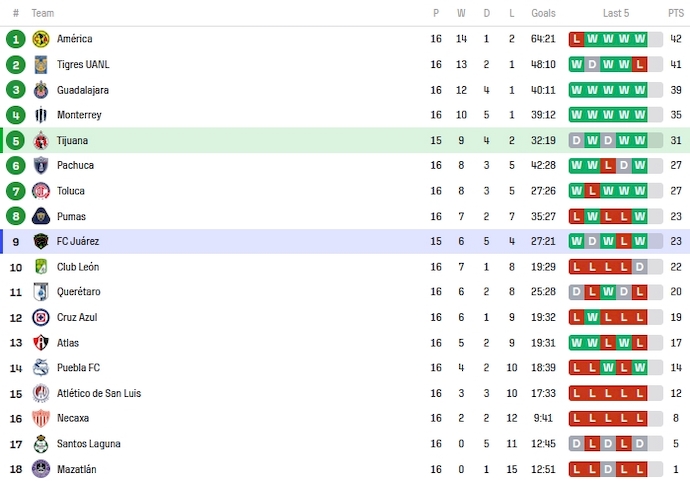Open the Toluca team page link

tap(71, 191)
